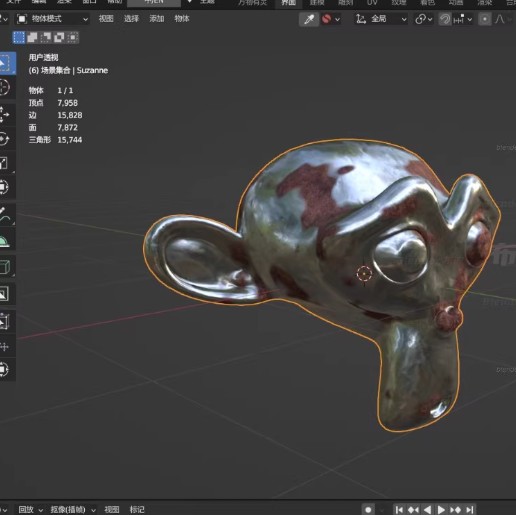Image resolution: width=516 pixels, height=515 pixels.
Task: Set selection mode to extend selection
Action: pos(32,37)
